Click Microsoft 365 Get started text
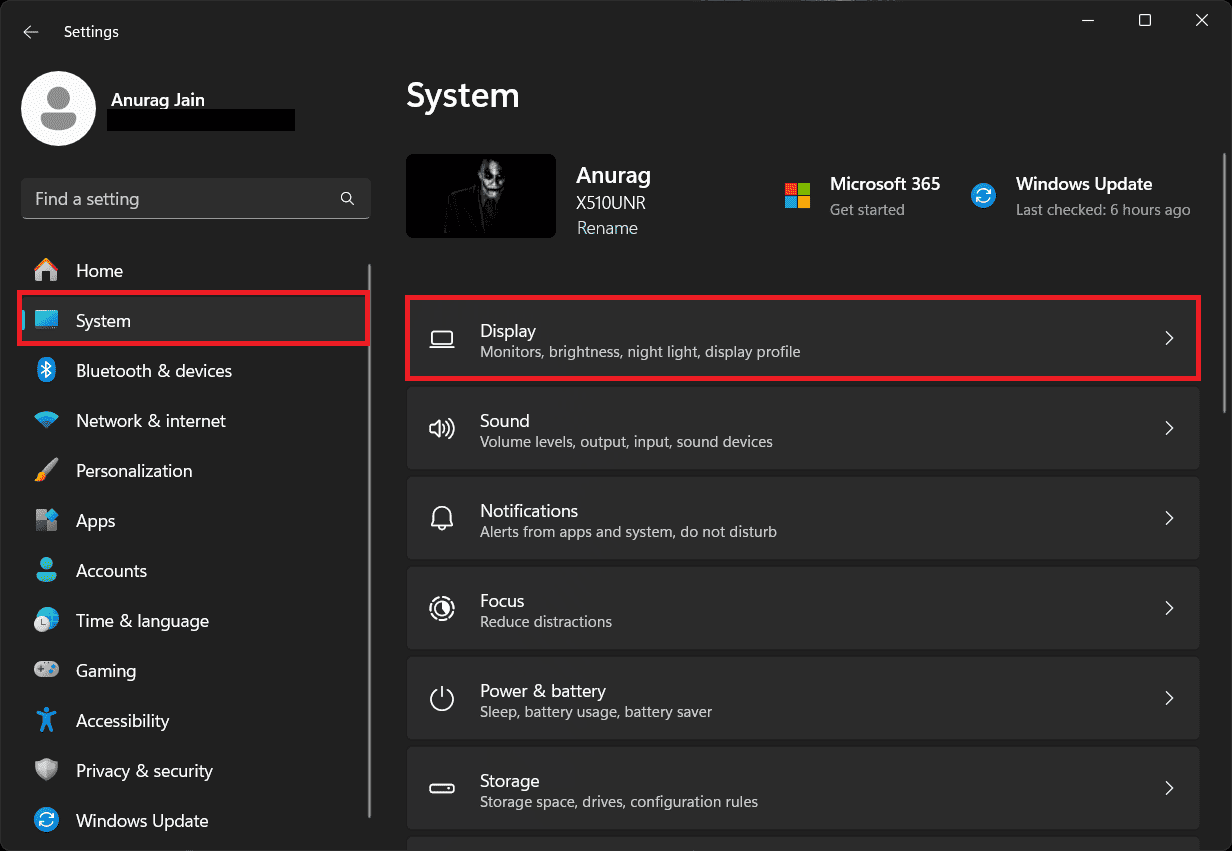Screen dimensions: 1232x851 click(867, 210)
